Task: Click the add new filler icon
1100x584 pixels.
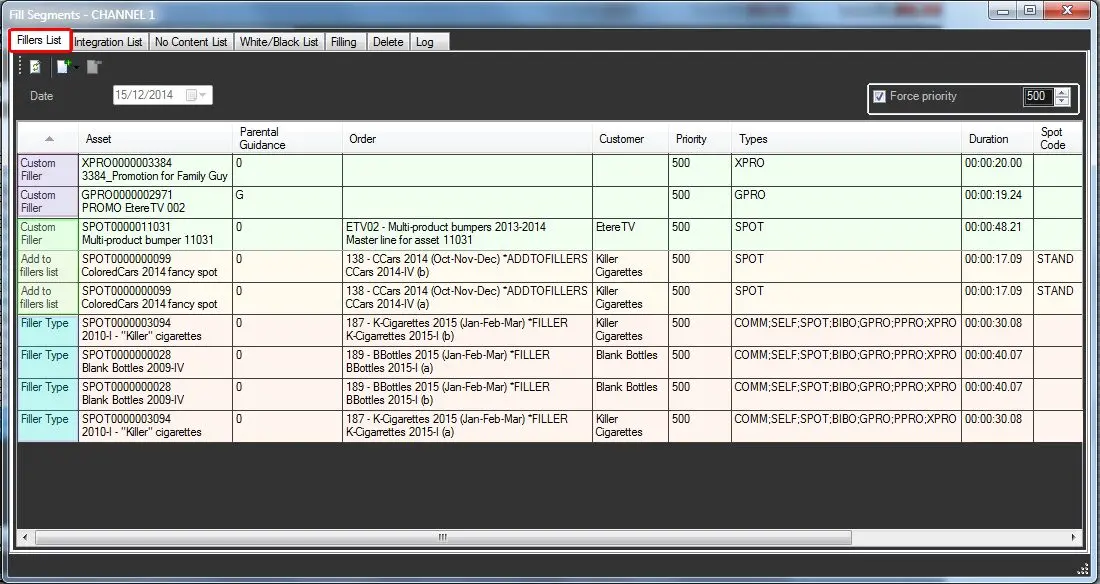Action: pos(64,67)
